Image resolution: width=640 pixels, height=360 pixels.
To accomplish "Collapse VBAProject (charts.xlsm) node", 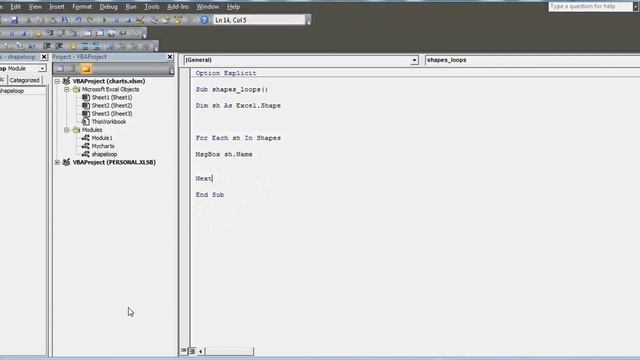I will click(x=57, y=81).
